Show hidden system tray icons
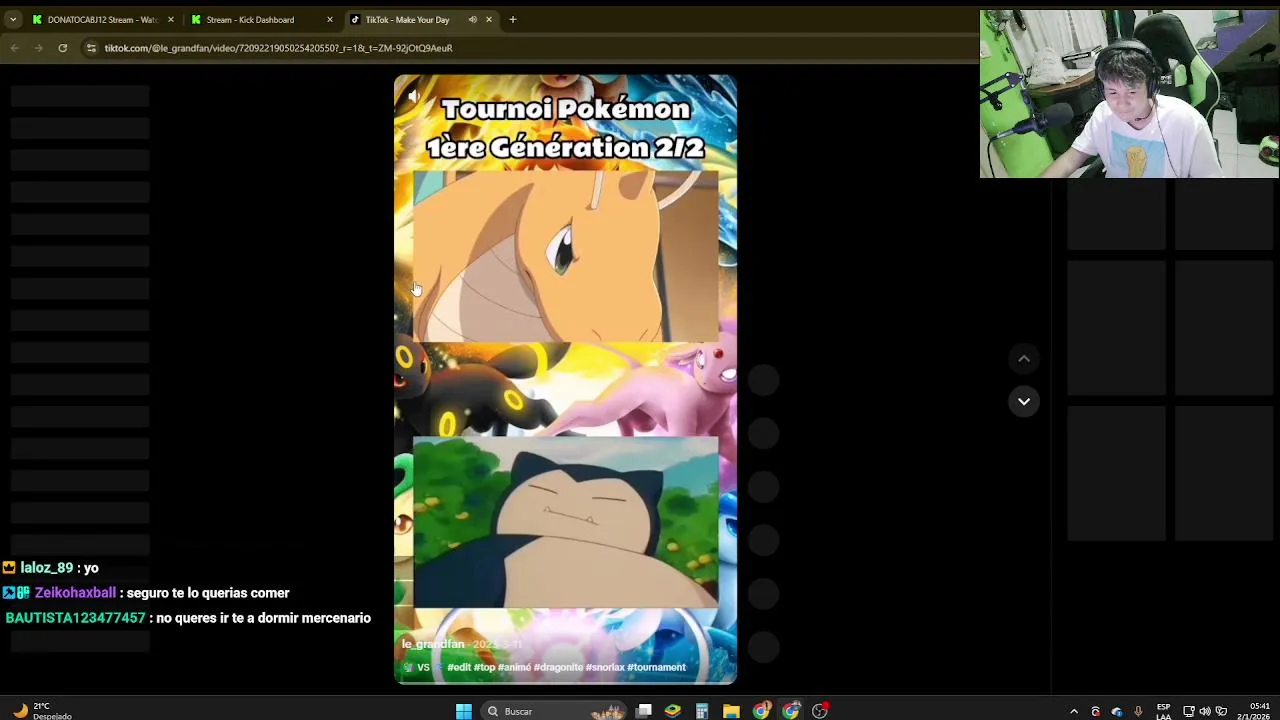The image size is (1280, 720). [x=1074, y=711]
